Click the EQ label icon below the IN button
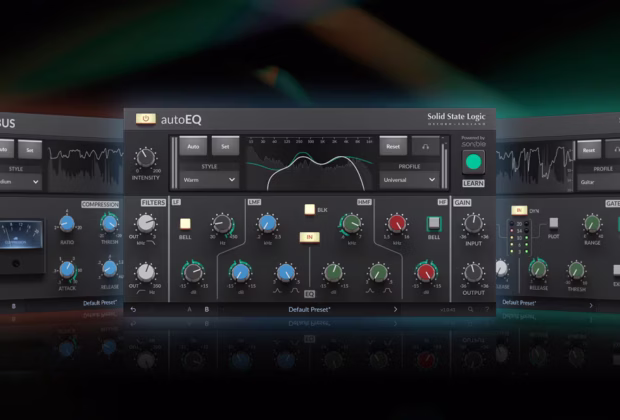Screen dimensions: 620x420 tap(309, 293)
